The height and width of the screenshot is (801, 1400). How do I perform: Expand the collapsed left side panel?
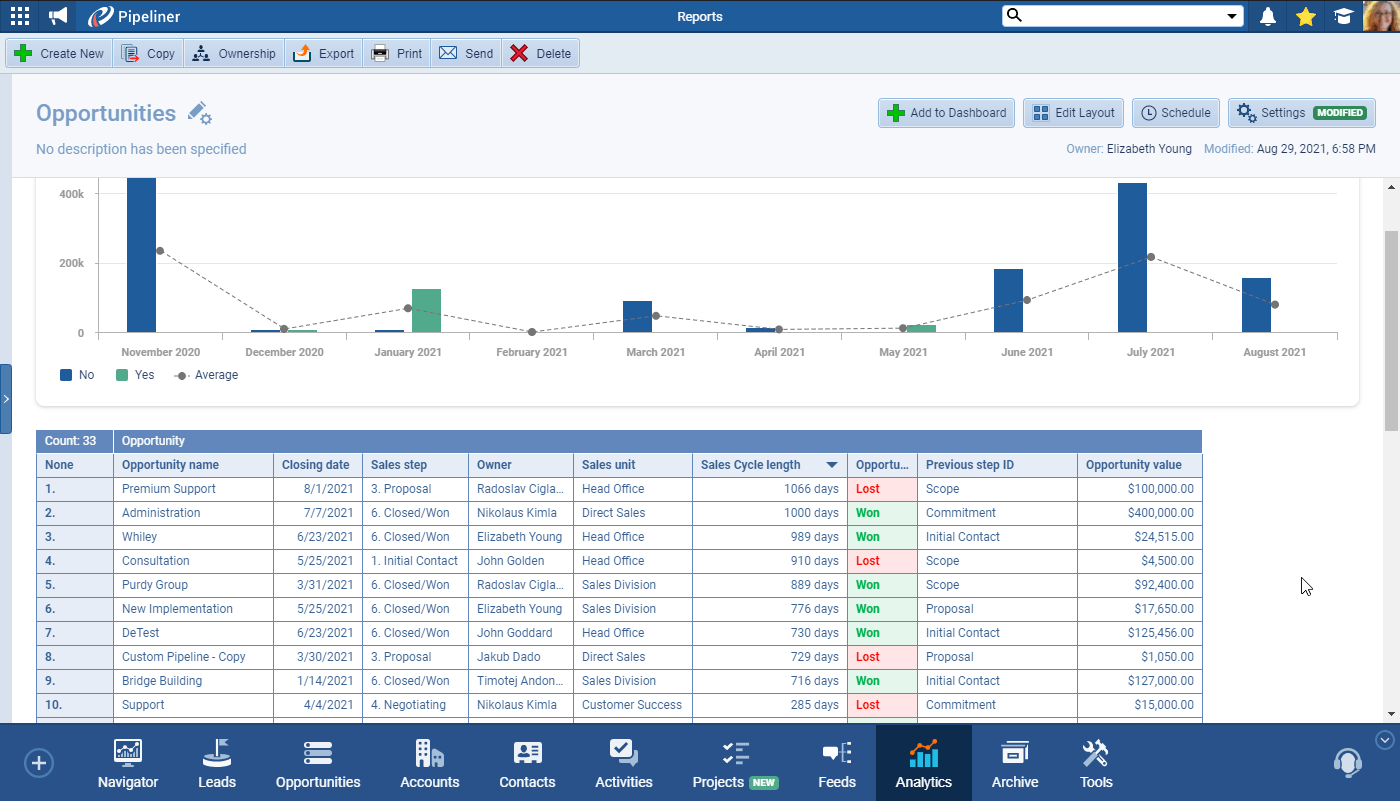(x=7, y=398)
